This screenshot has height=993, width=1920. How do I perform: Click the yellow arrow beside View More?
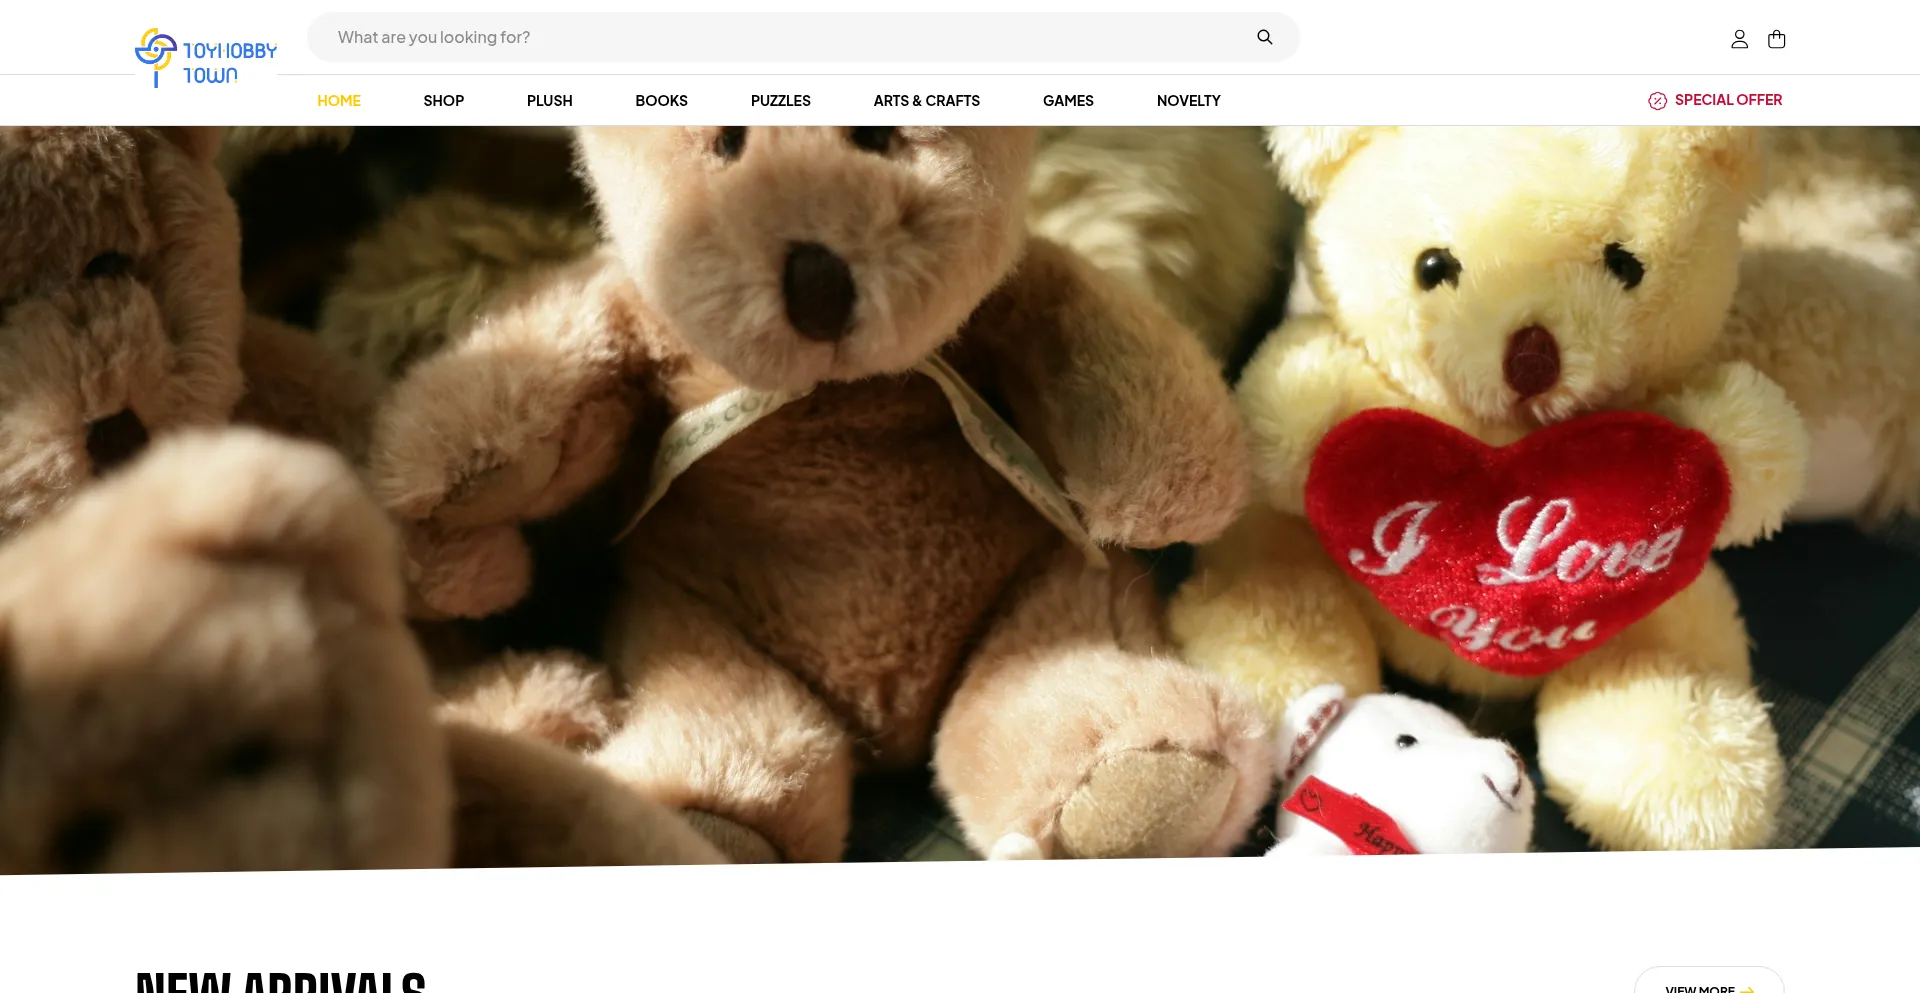(1747, 988)
